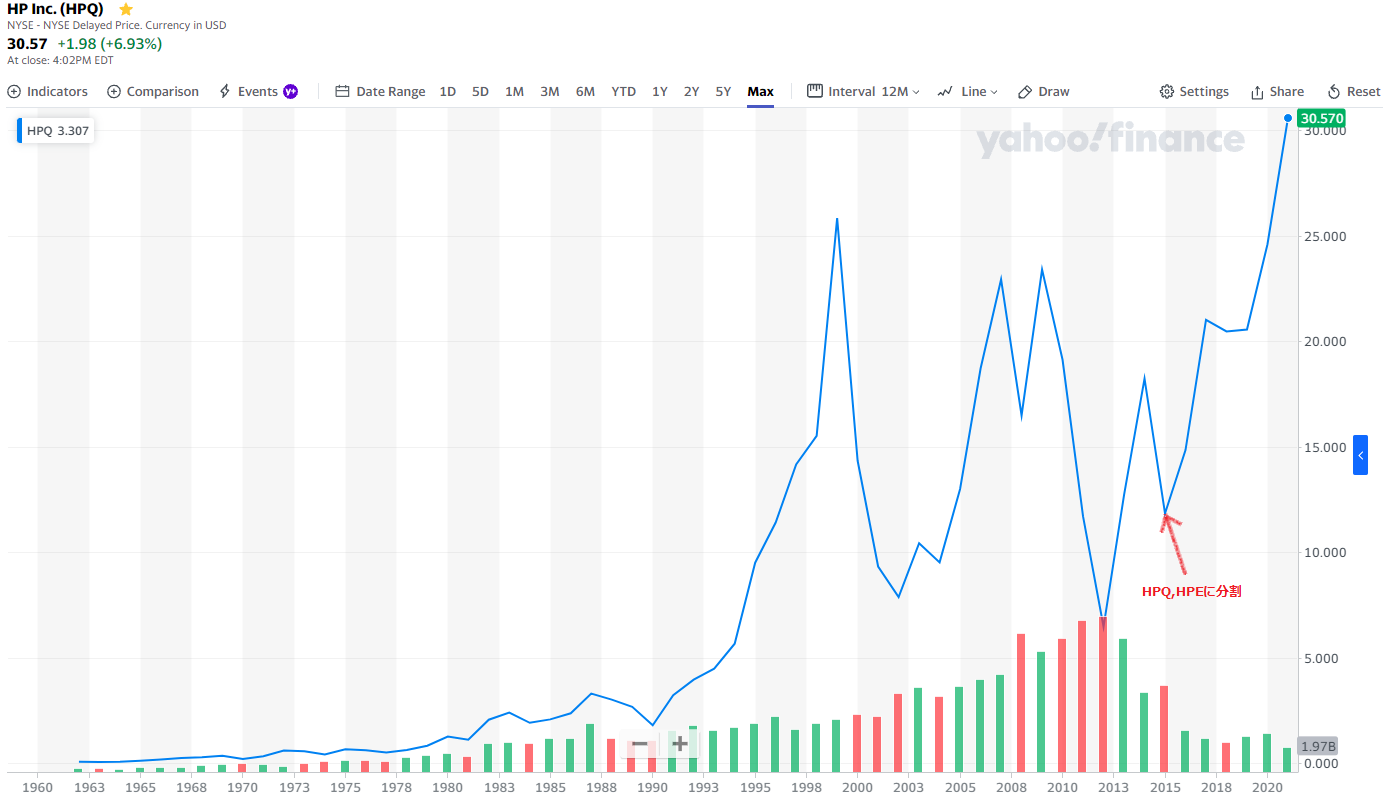Expand the Interval 12M dropdown

tap(863, 91)
